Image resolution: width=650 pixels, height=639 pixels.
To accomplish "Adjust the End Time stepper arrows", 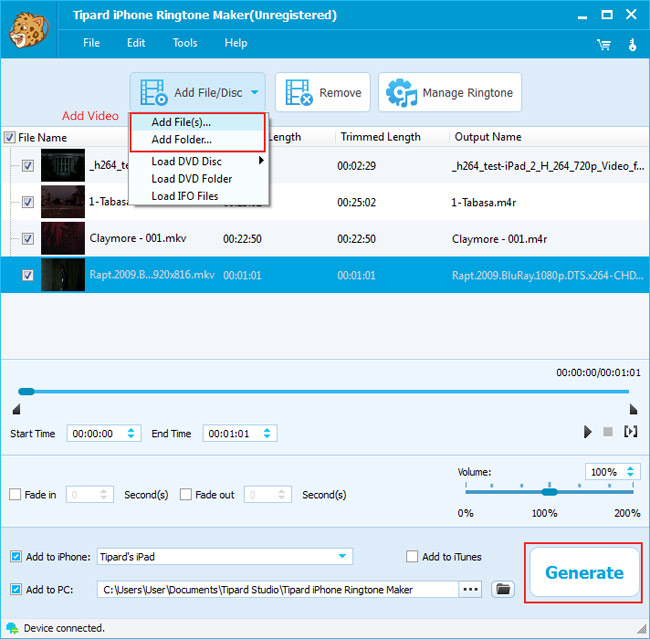I will pyautogui.click(x=267, y=433).
